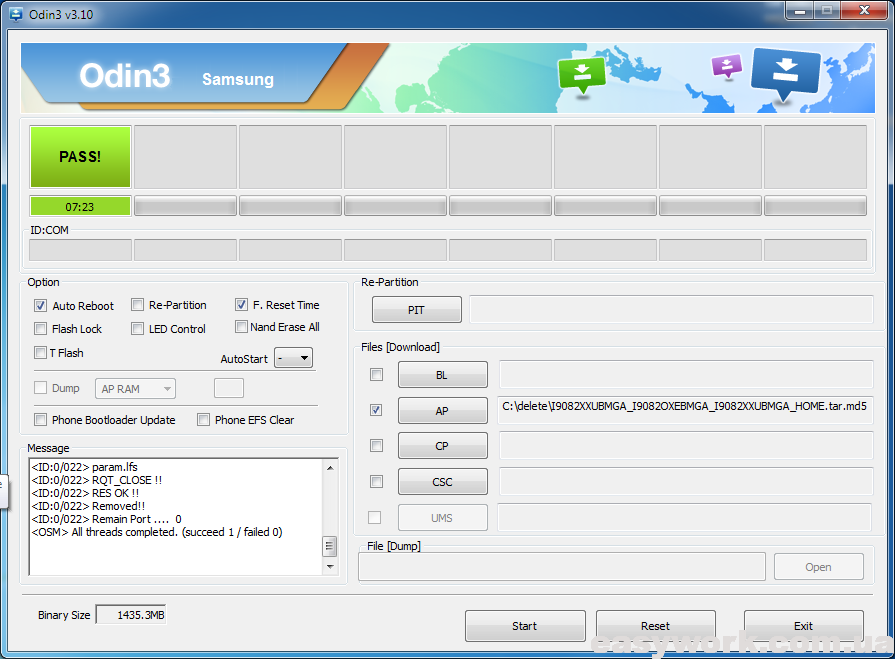This screenshot has width=895, height=659.
Task: Click the AP file button
Action: 442,410
